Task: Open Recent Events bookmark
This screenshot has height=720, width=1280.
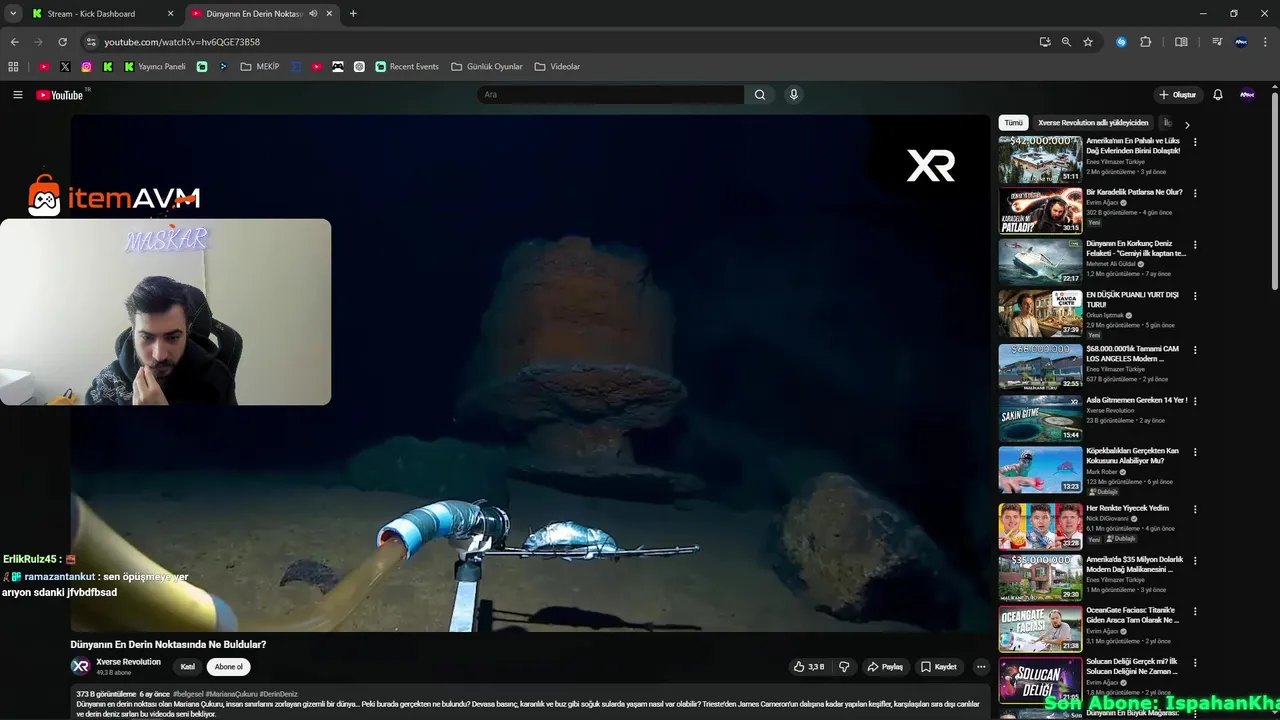Action: pos(407,67)
